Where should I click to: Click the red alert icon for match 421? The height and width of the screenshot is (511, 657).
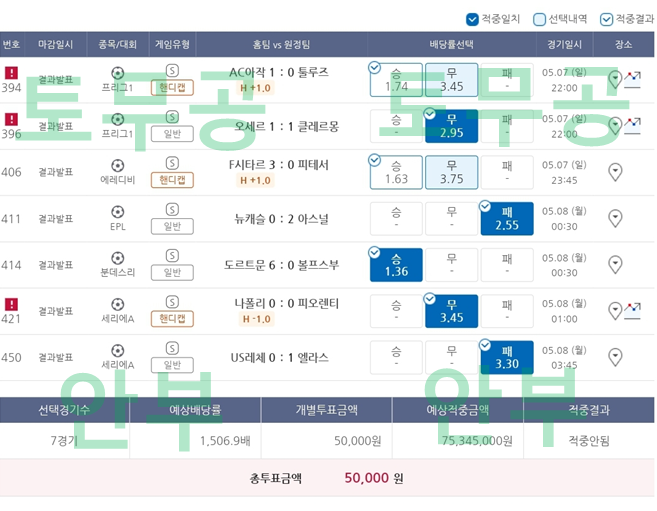[x=12, y=304]
